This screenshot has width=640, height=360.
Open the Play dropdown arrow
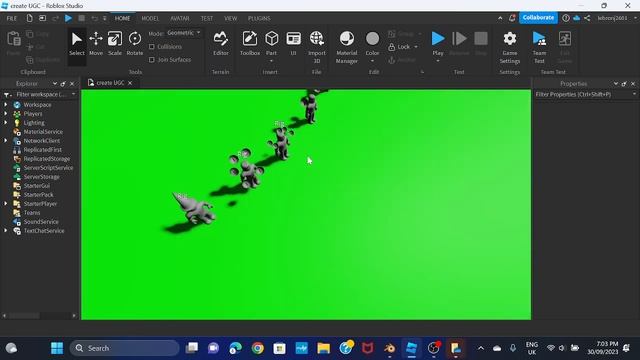click(x=438, y=61)
